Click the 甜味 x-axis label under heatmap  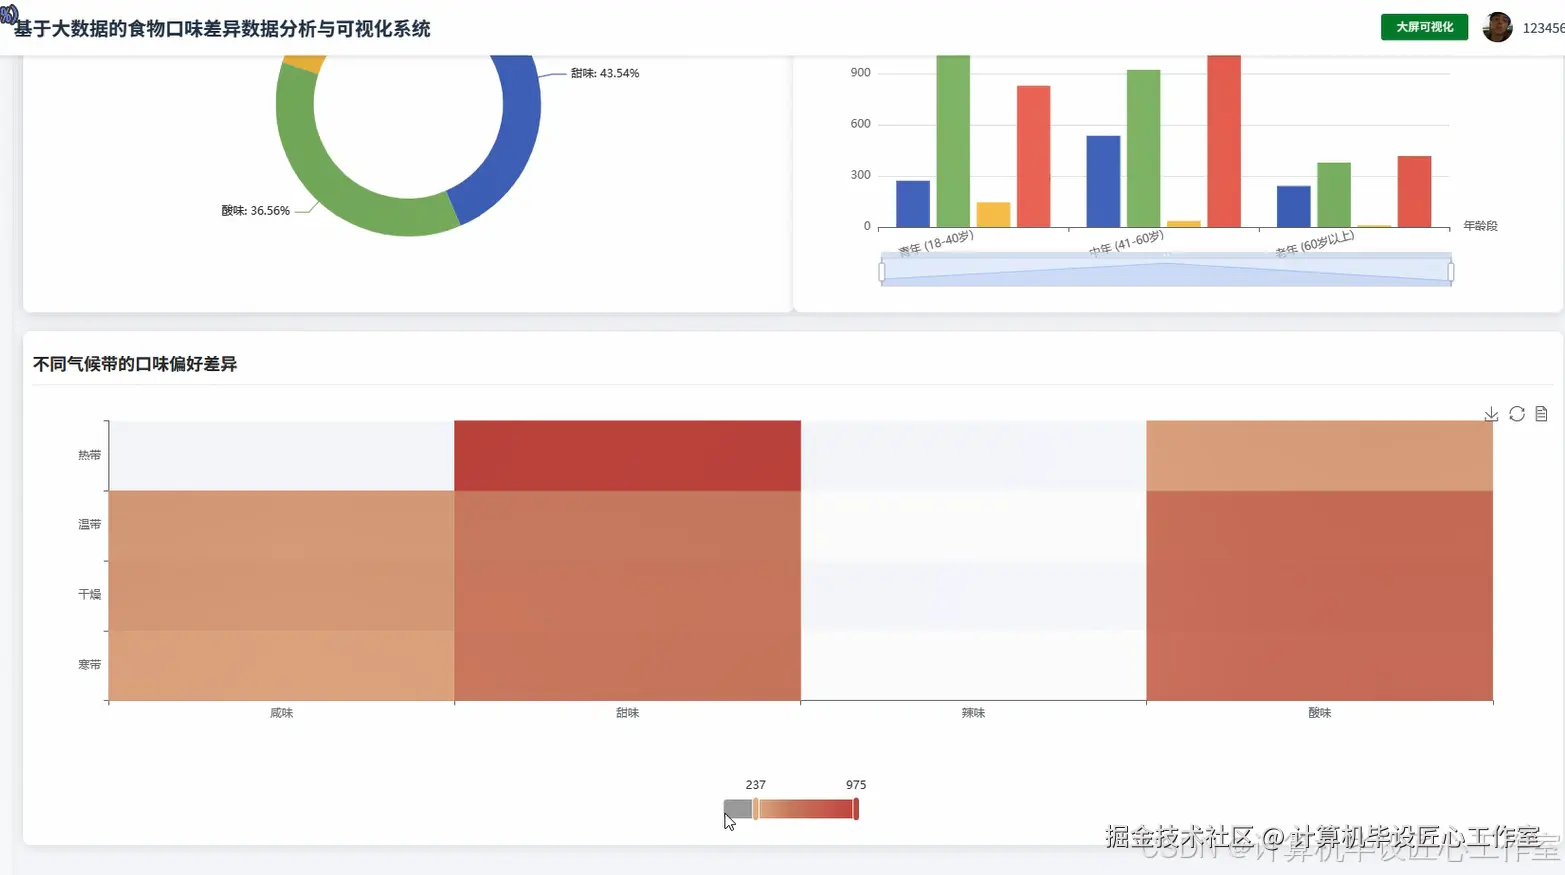click(x=628, y=713)
